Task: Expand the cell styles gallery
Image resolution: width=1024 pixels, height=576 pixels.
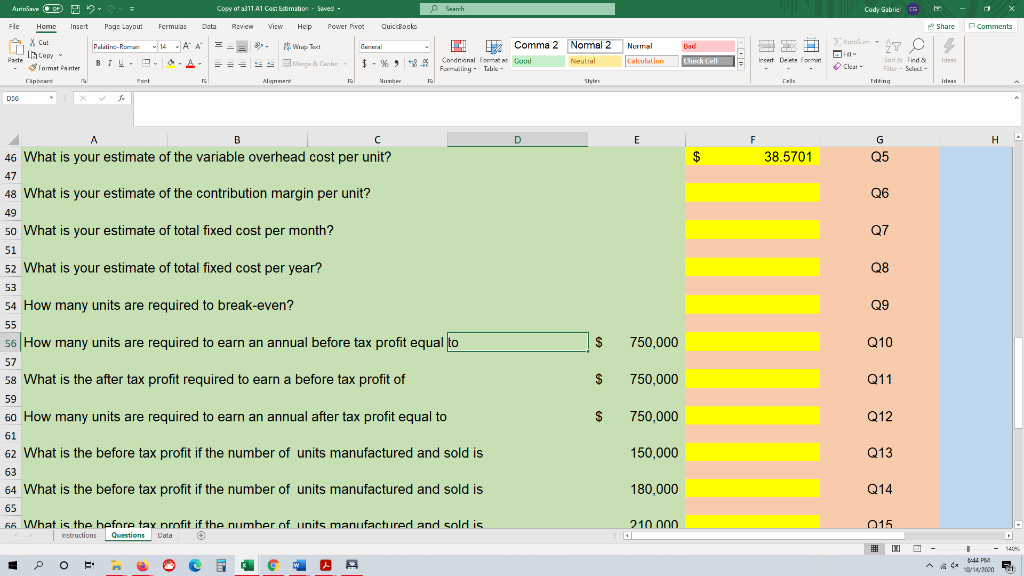Action: (x=741, y=65)
